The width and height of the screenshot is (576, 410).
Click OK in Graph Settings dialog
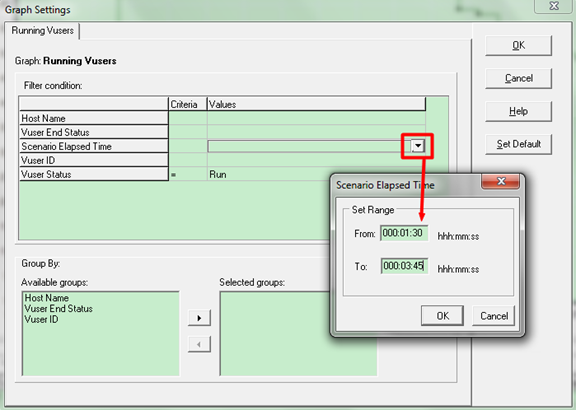click(518, 46)
